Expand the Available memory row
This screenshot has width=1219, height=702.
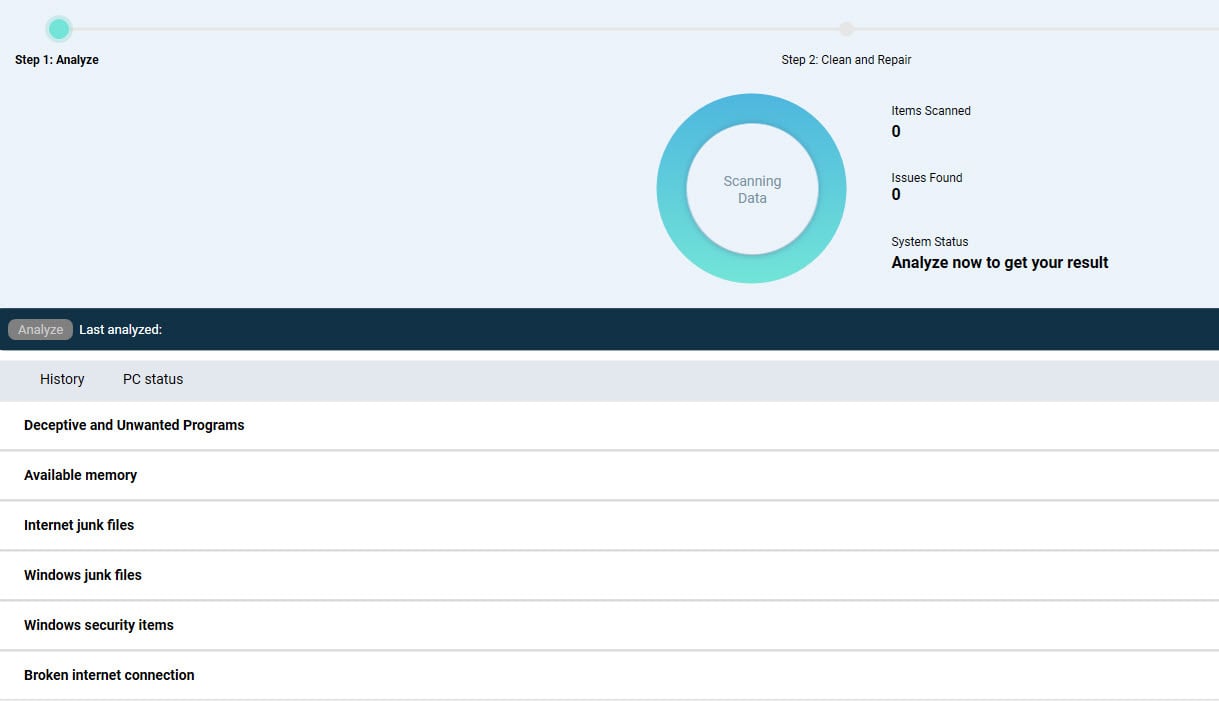(609, 475)
